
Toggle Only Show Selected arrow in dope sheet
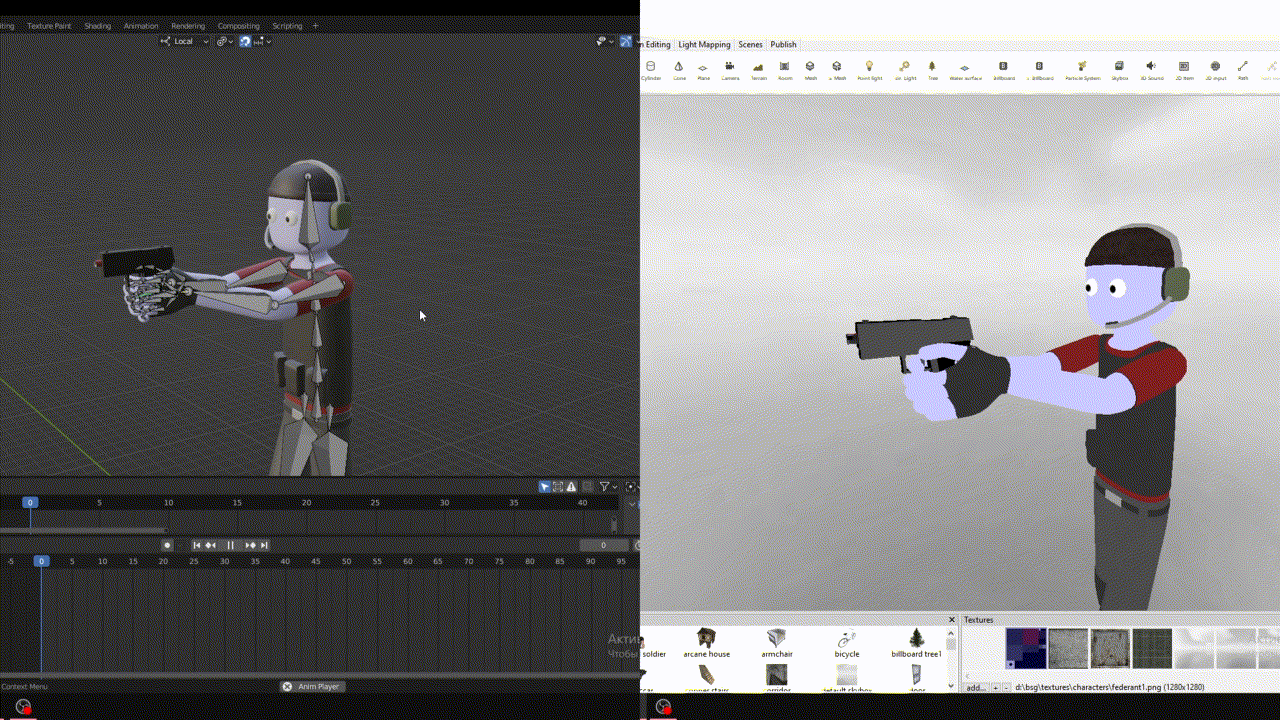pyautogui.click(x=545, y=487)
